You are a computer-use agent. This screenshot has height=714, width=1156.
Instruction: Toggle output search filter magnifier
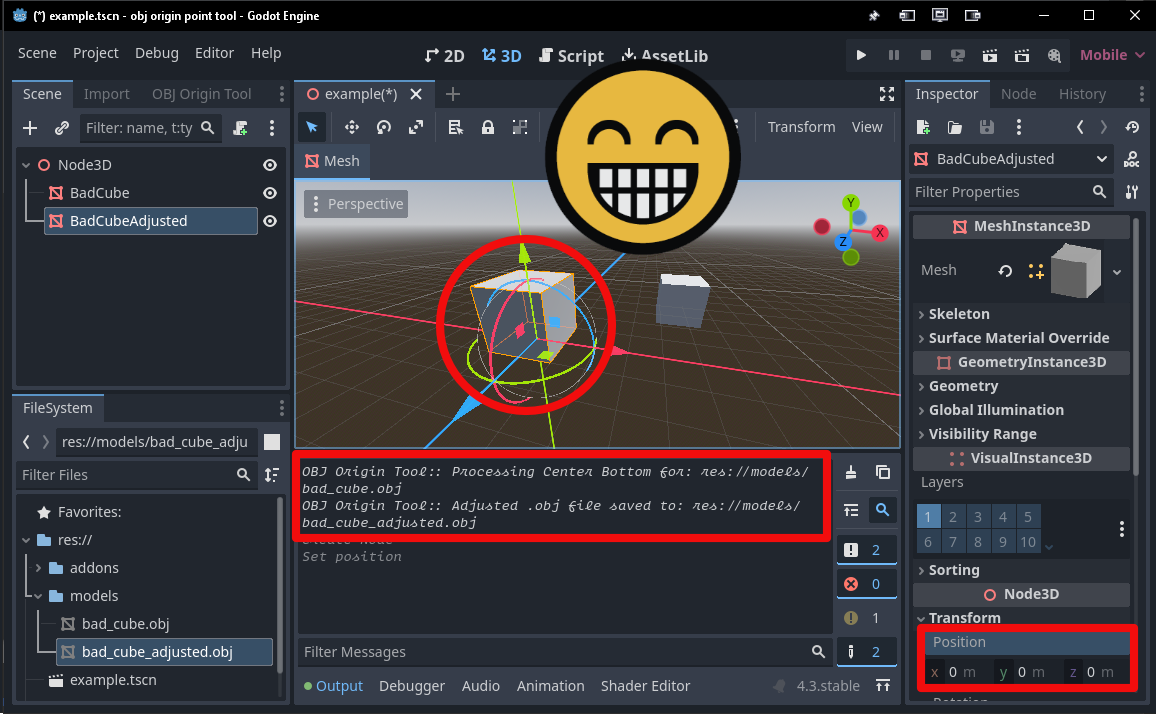tap(882, 510)
